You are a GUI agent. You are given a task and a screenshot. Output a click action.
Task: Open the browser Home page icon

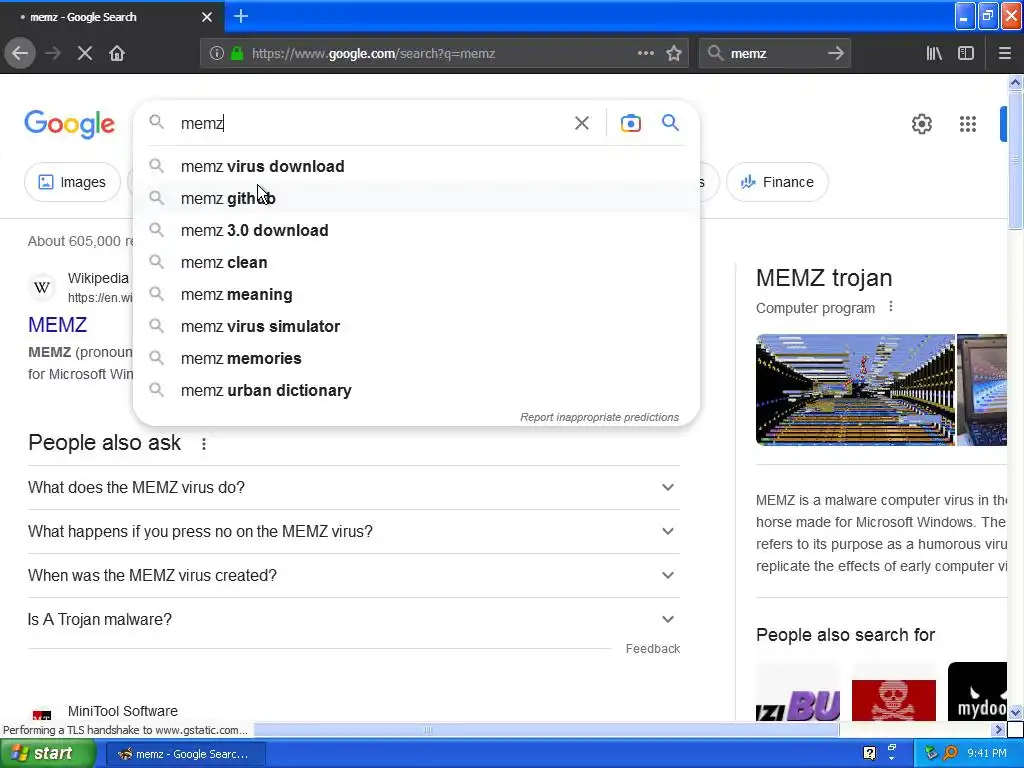(x=117, y=54)
